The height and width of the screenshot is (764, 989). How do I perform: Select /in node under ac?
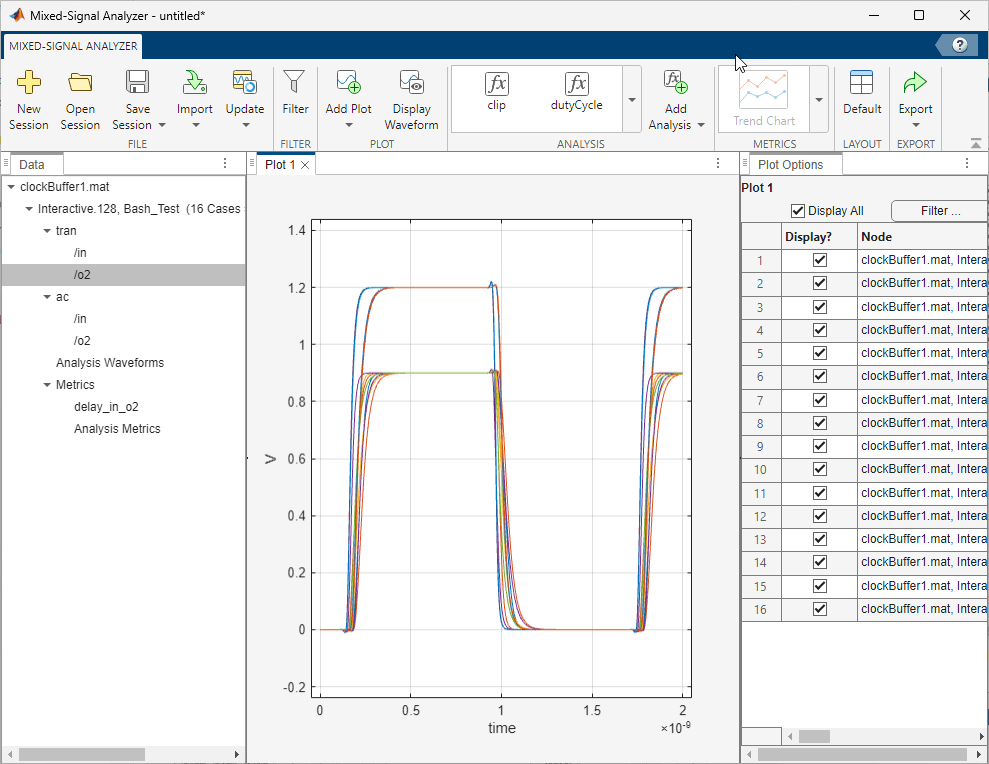[x=80, y=319]
